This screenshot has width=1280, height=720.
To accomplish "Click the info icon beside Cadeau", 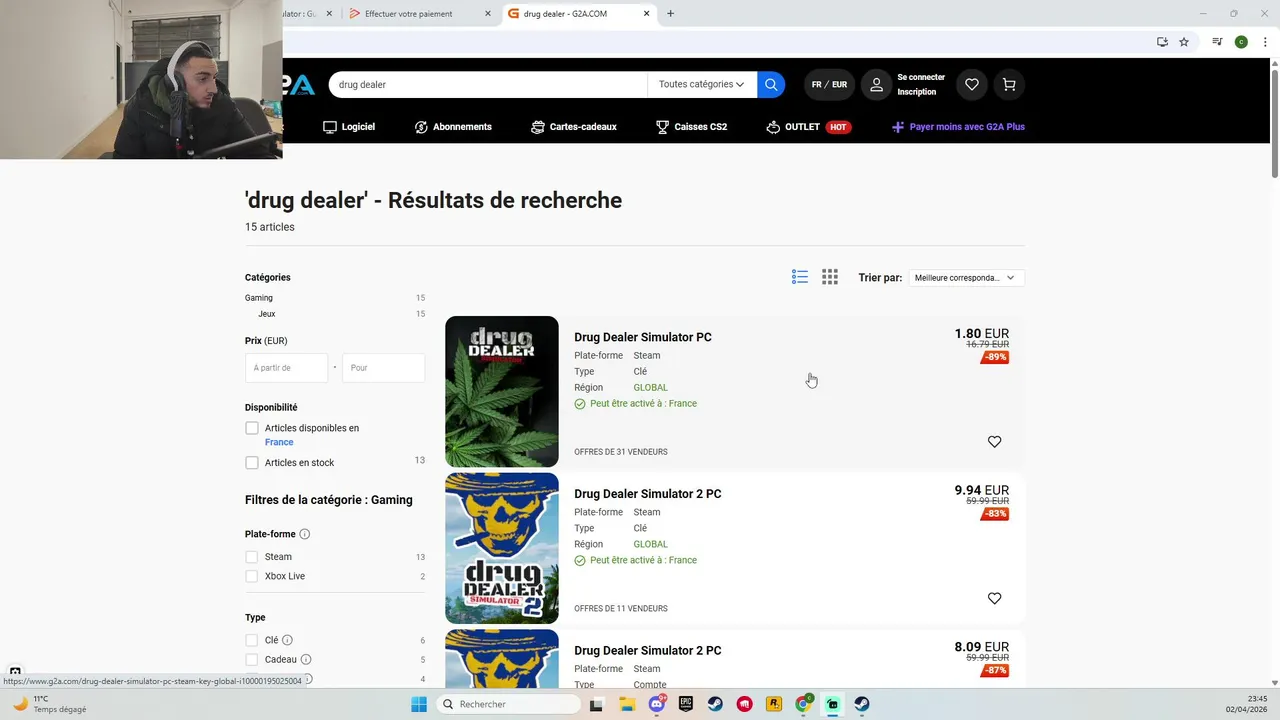I will tap(306, 660).
